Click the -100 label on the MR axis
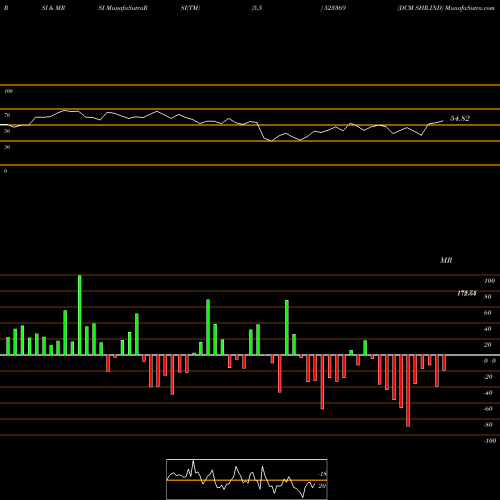The image size is (500, 500). [490, 441]
